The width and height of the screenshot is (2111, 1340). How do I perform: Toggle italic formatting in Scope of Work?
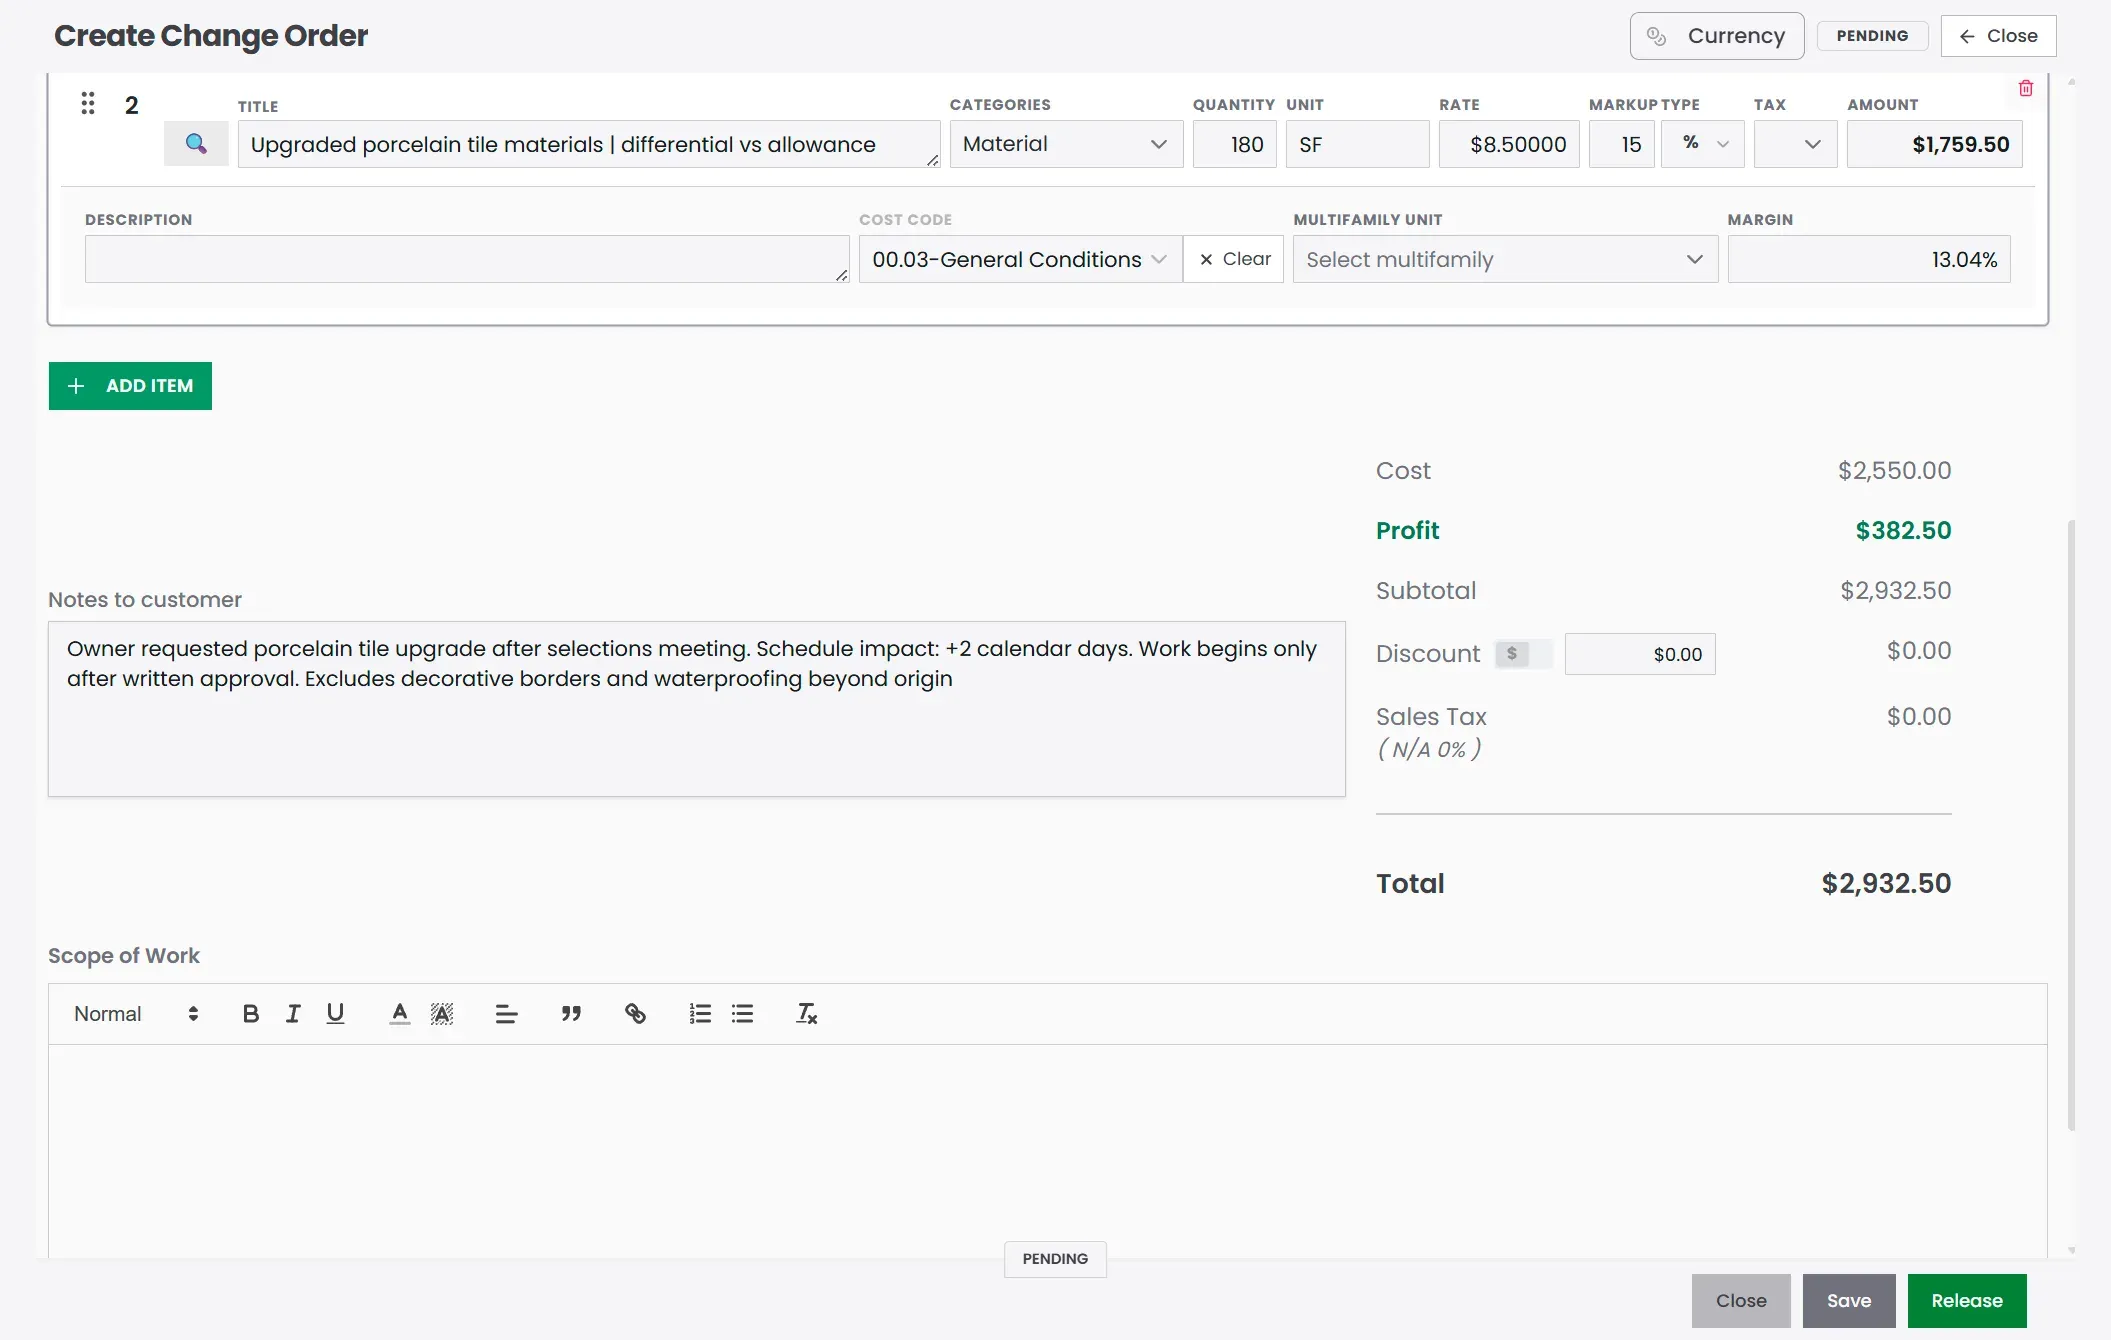(293, 1014)
